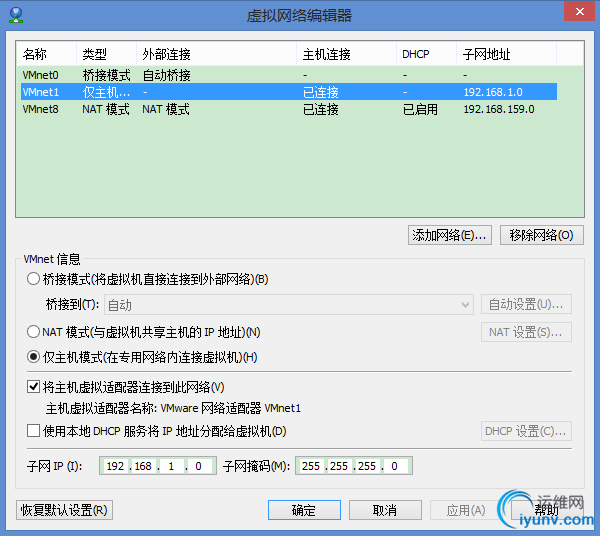Confirm with the 确定 button
This screenshot has width=600, height=536.
[x=304, y=510]
